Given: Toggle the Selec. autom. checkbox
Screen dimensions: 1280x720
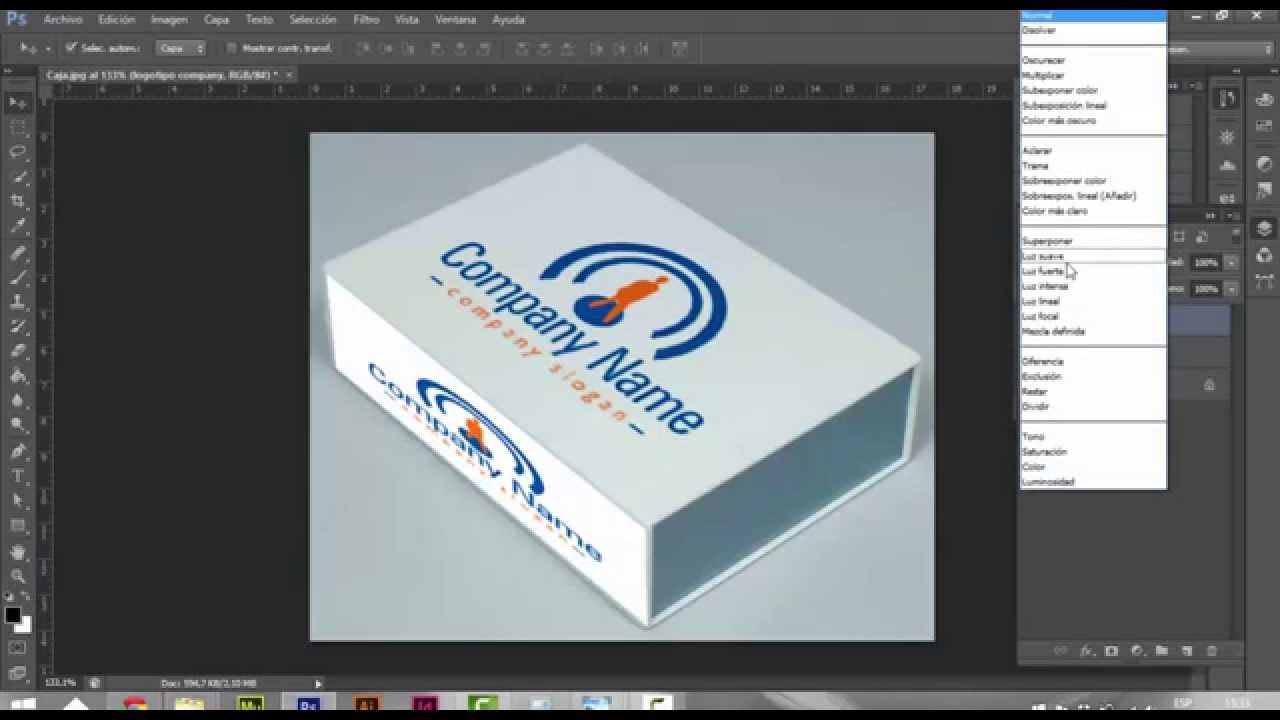Looking at the screenshot, I should pyautogui.click(x=71, y=47).
